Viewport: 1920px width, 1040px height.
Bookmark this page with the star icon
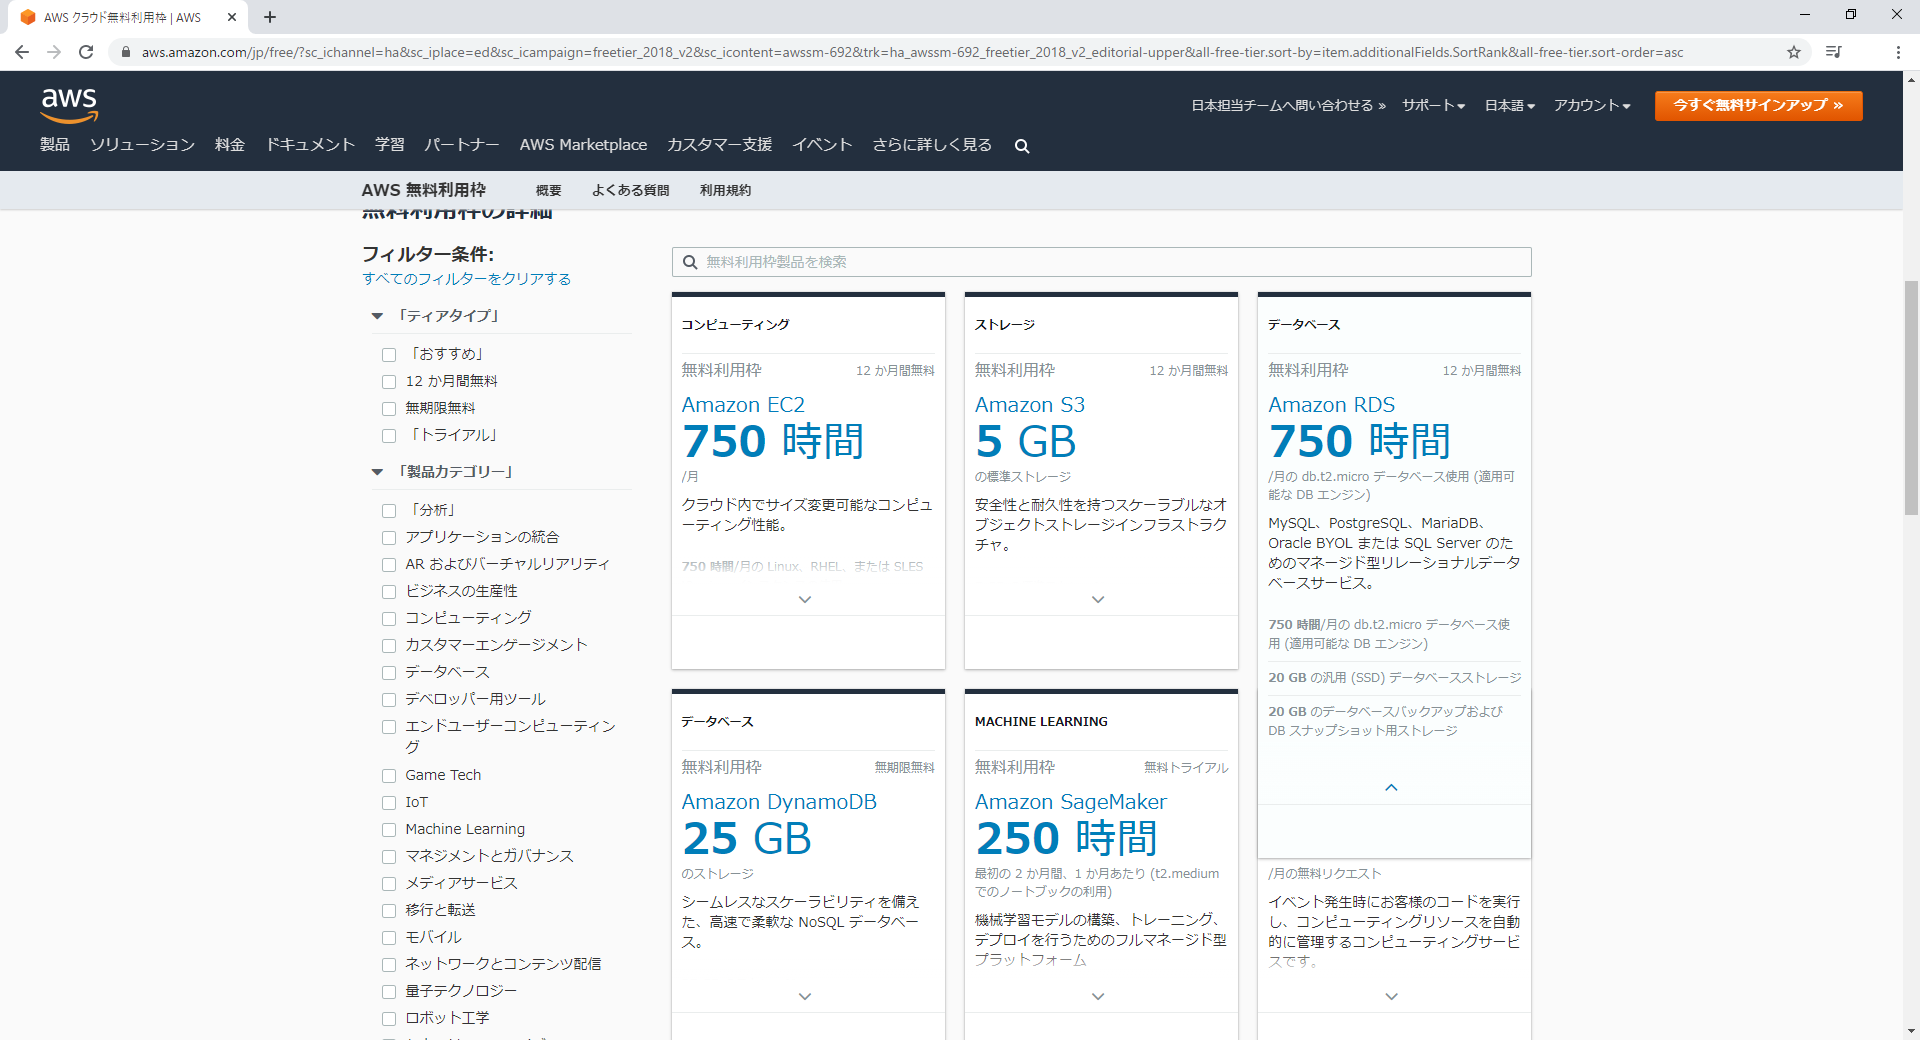(1794, 52)
